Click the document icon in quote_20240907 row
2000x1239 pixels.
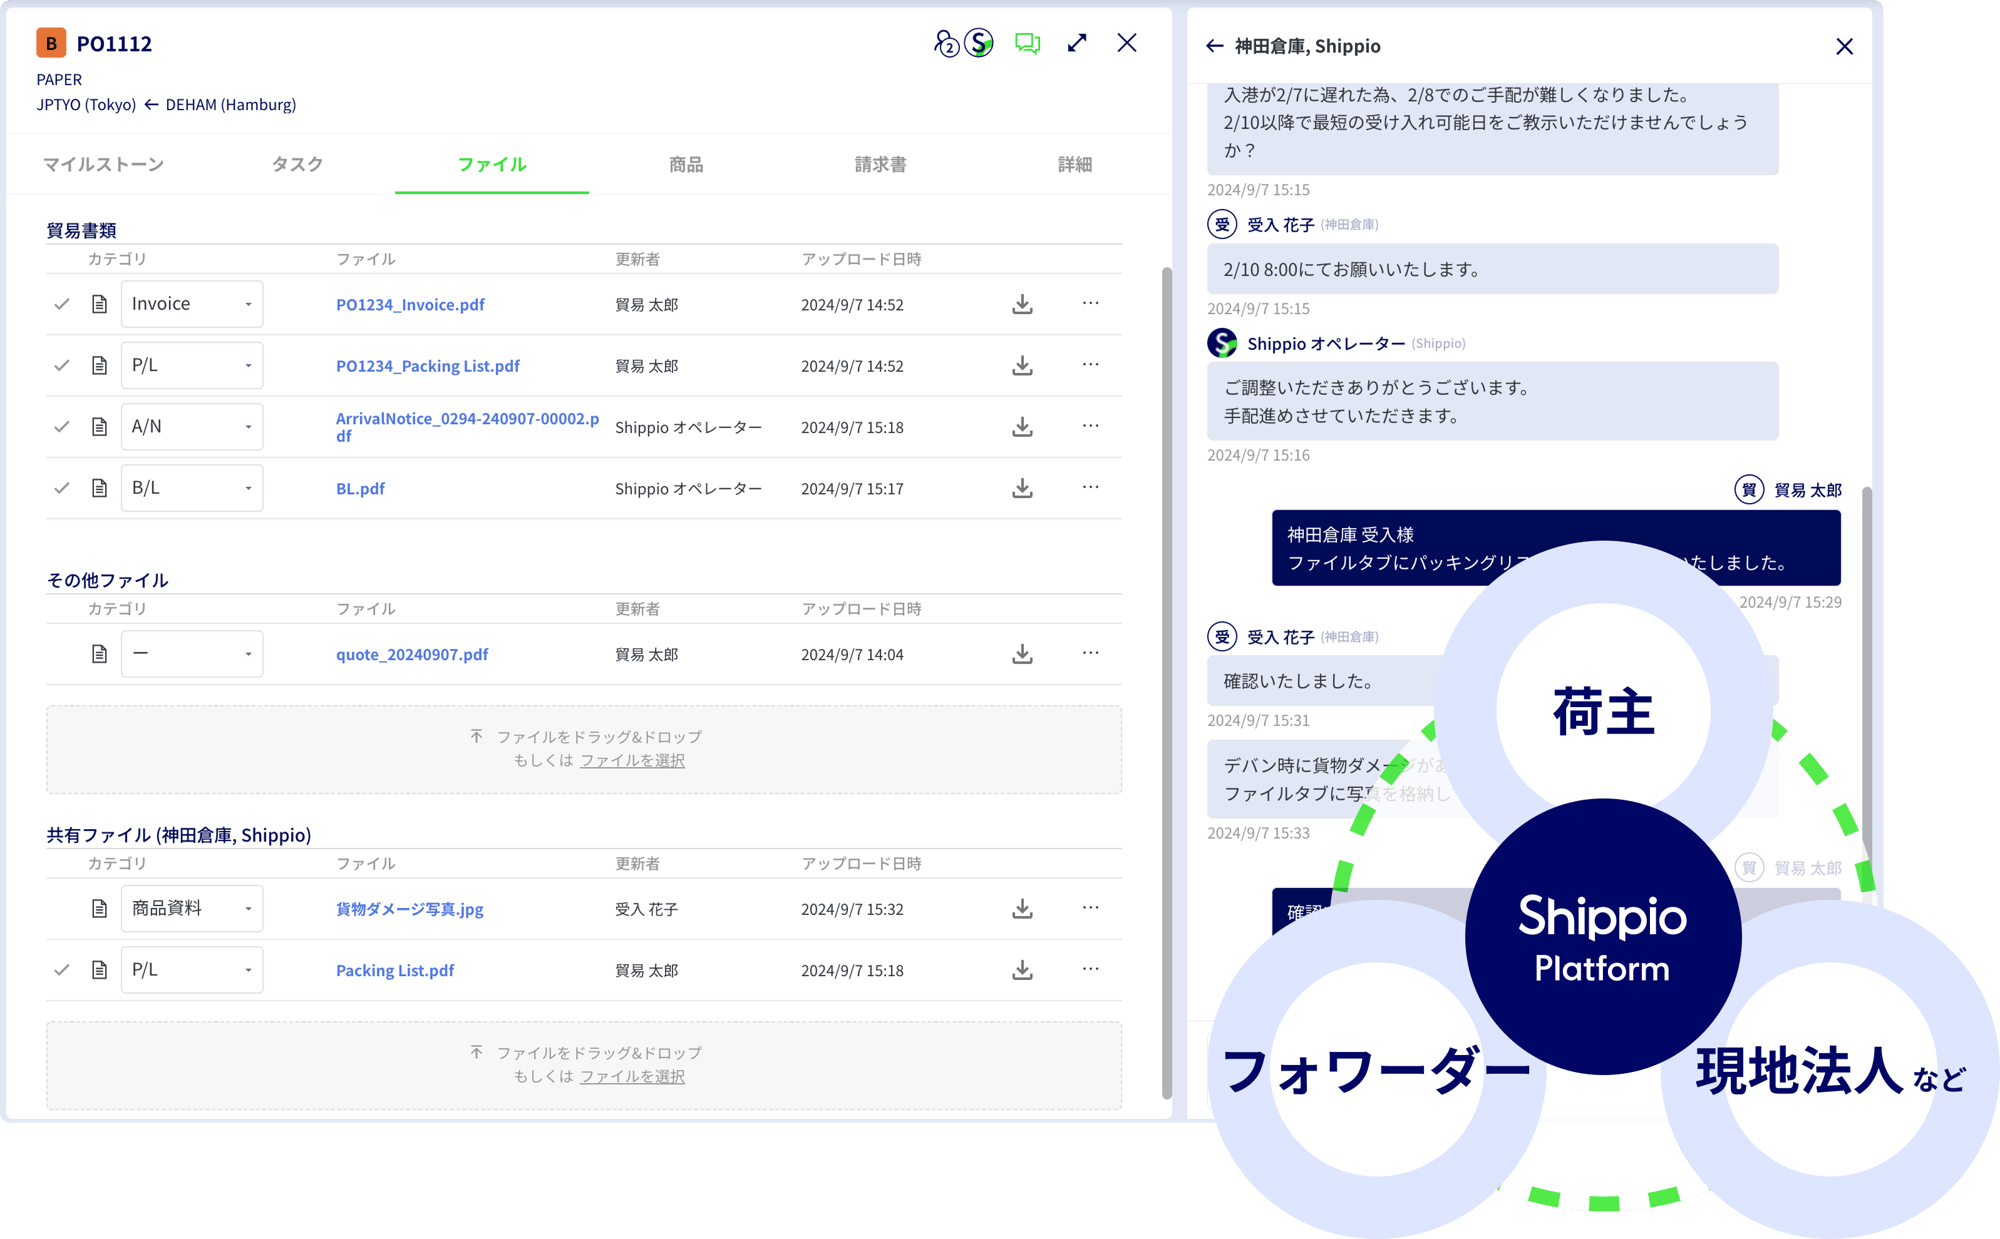(x=99, y=654)
